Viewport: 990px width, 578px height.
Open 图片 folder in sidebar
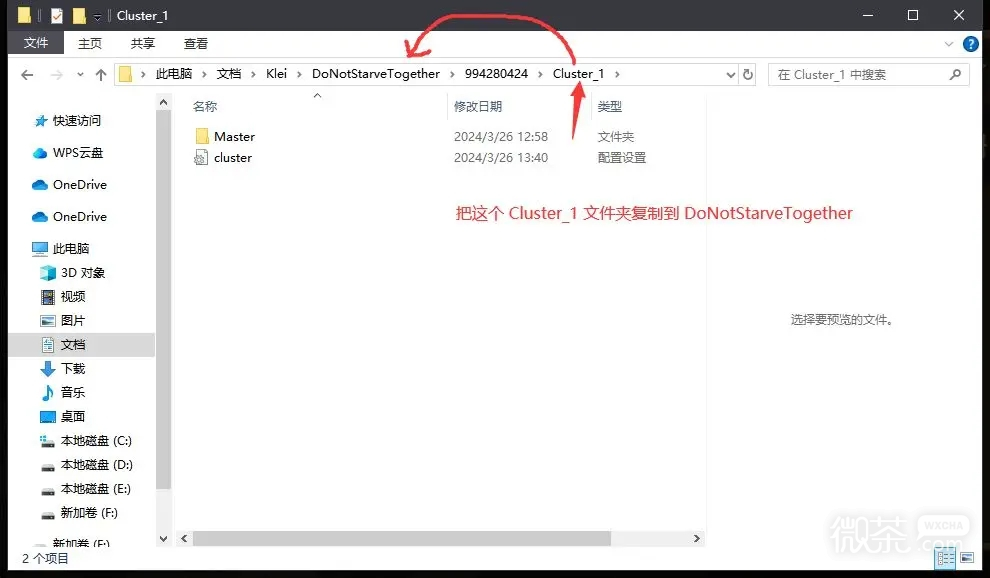pyautogui.click(x=73, y=321)
